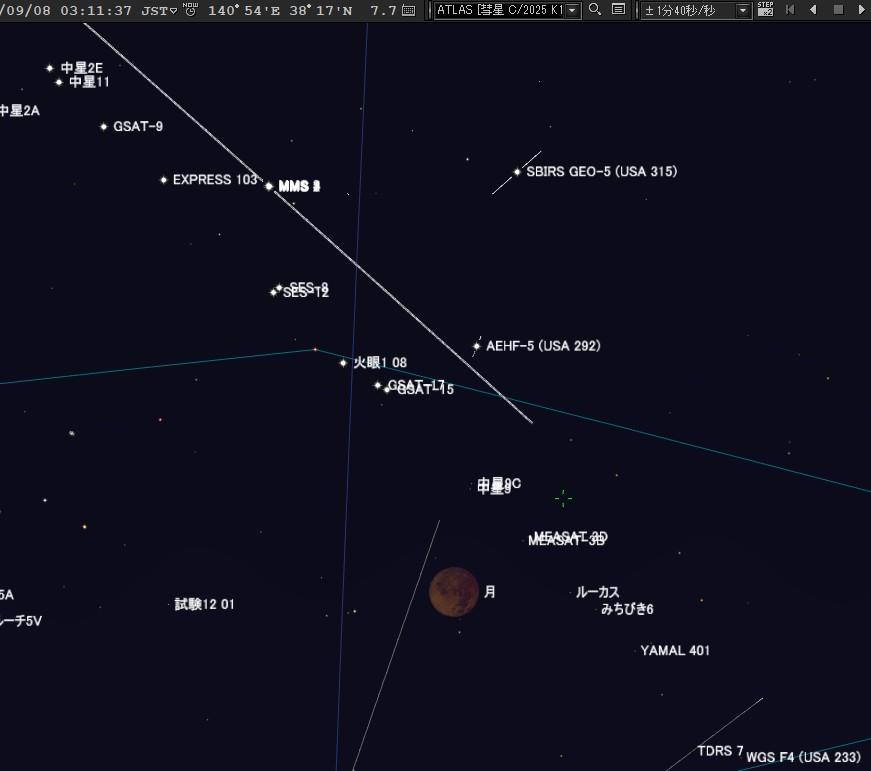871x771 pixels.
Task: Select the AEHF-5 (USA 292) satellite marker
Action: 477,347
